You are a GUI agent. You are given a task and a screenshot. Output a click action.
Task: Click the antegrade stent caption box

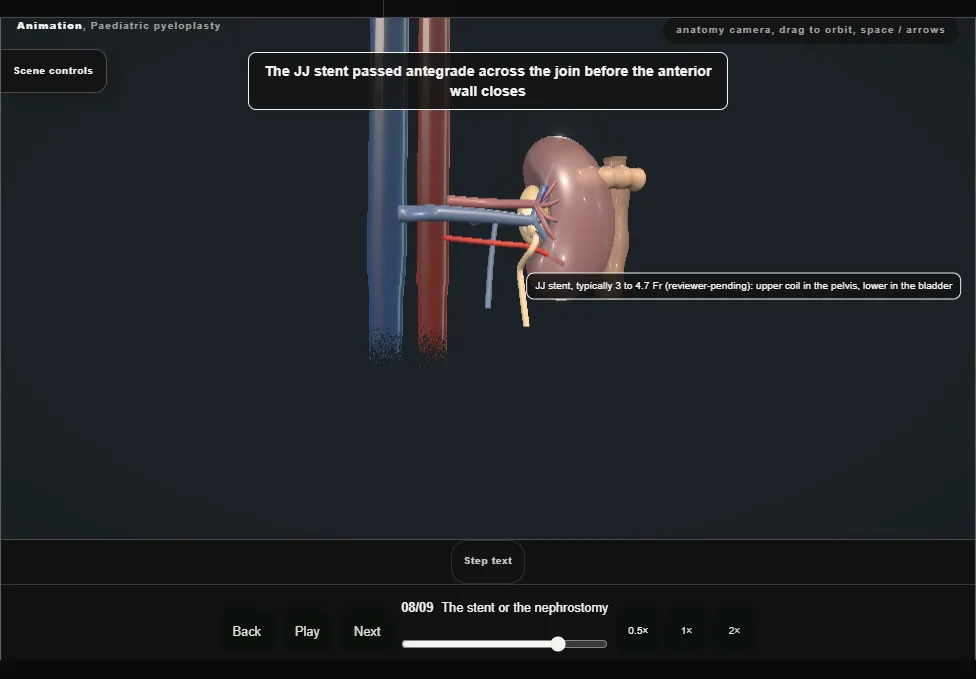(x=488, y=81)
